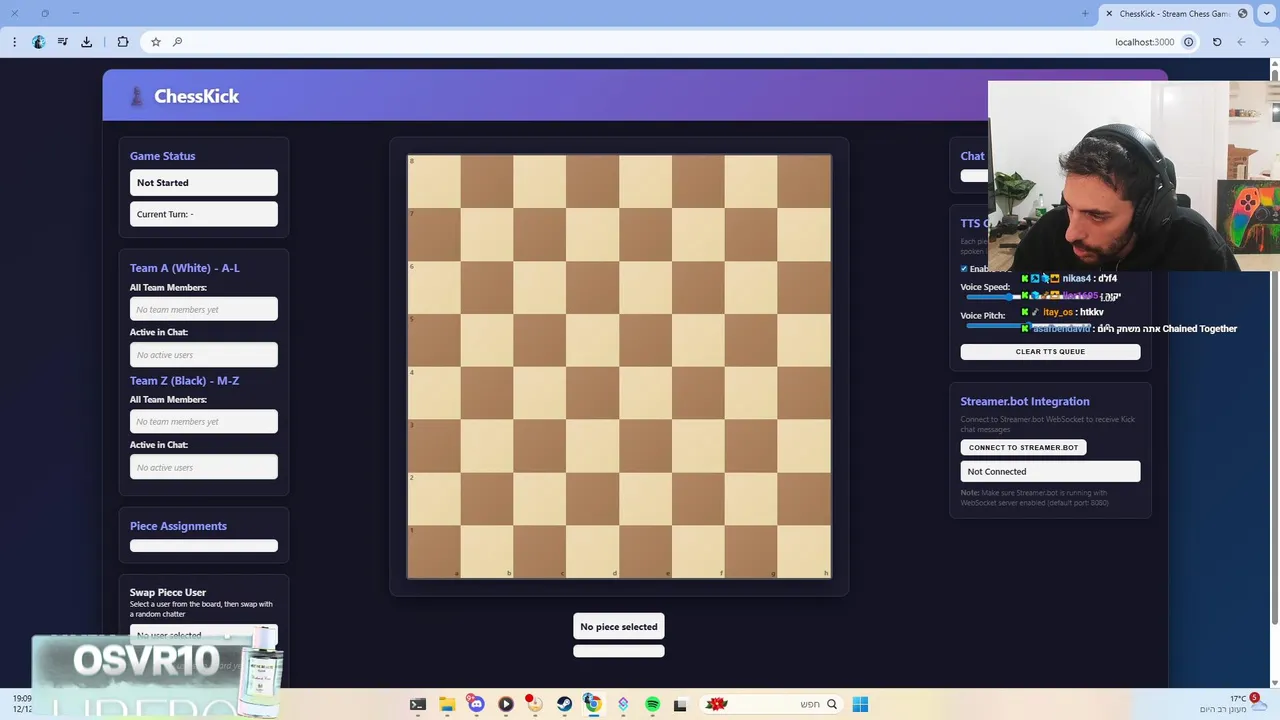Click the left-pointing arrow navigation button

(x=1241, y=42)
